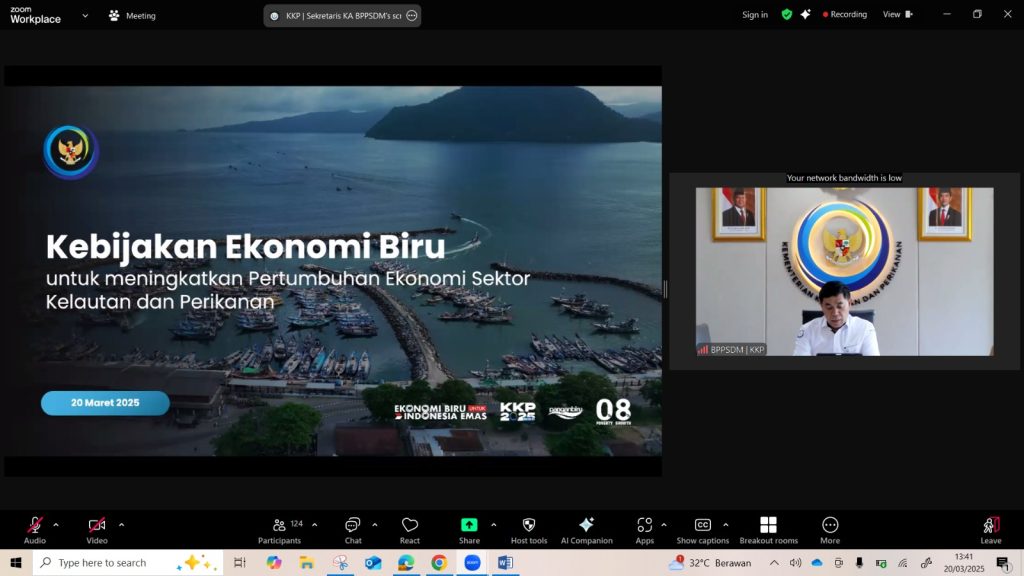Click the green Share screen icon
Image resolution: width=1024 pixels, height=576 pixels.
point(469,526)
